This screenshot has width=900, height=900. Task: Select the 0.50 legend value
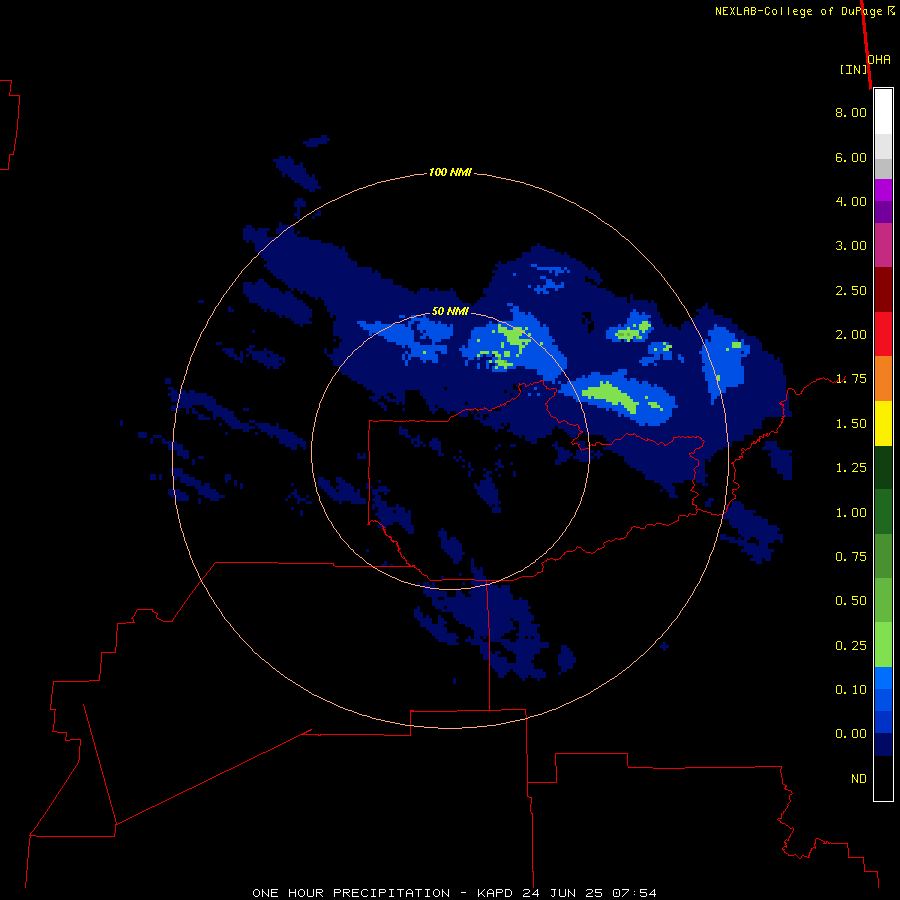coord(851,601)
